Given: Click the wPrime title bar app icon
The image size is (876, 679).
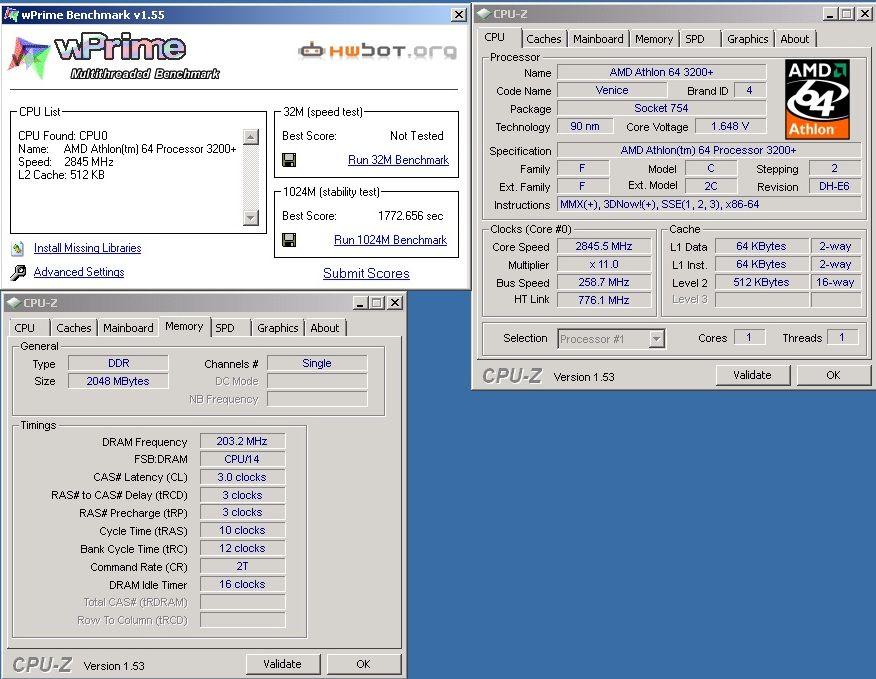Looking at the screenshot, I should (11, 15).
